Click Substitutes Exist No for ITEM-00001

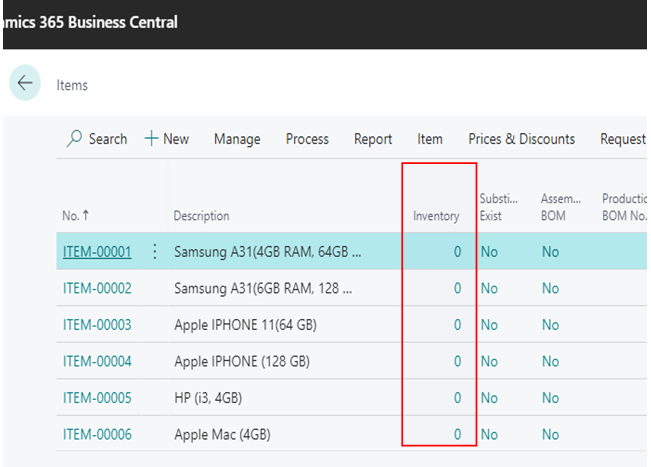point(489,252)
